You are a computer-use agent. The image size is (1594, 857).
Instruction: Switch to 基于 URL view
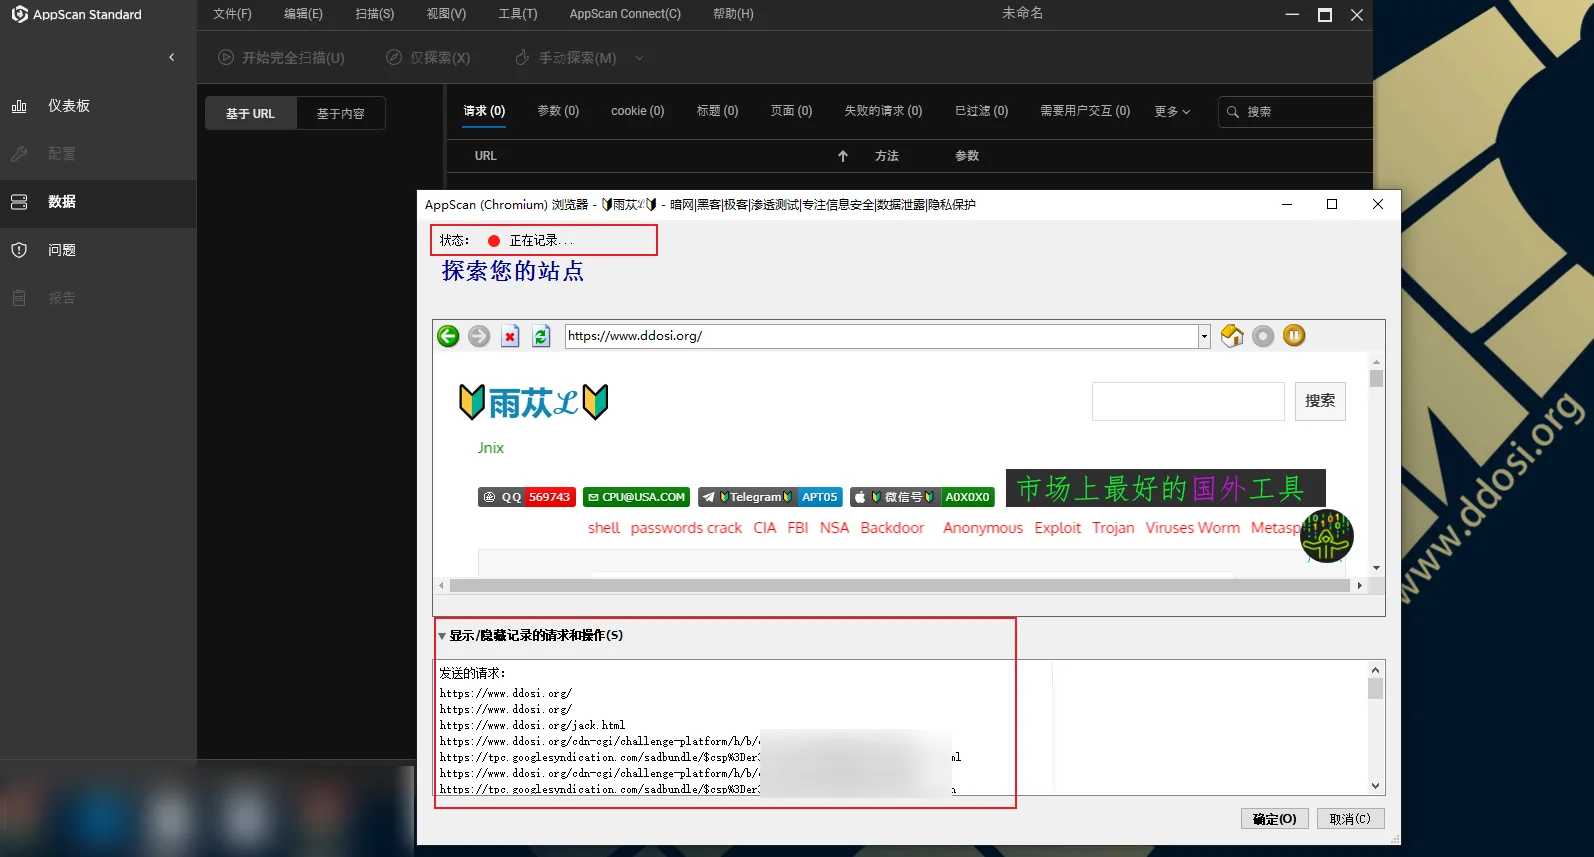(250, 114)
